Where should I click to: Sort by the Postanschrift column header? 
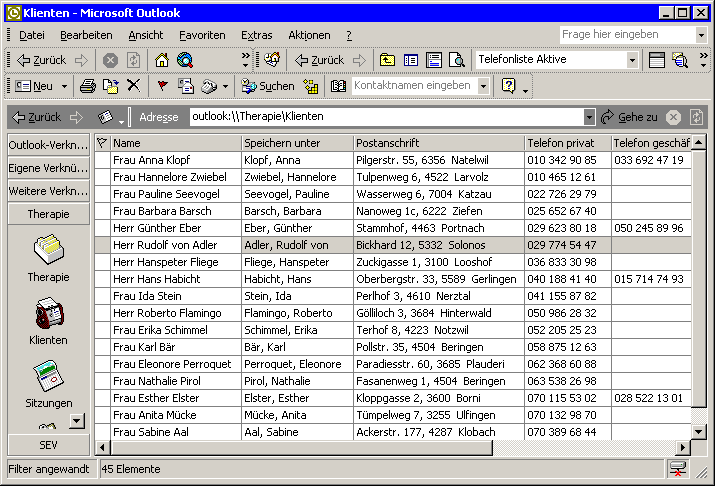pos(439,143)
